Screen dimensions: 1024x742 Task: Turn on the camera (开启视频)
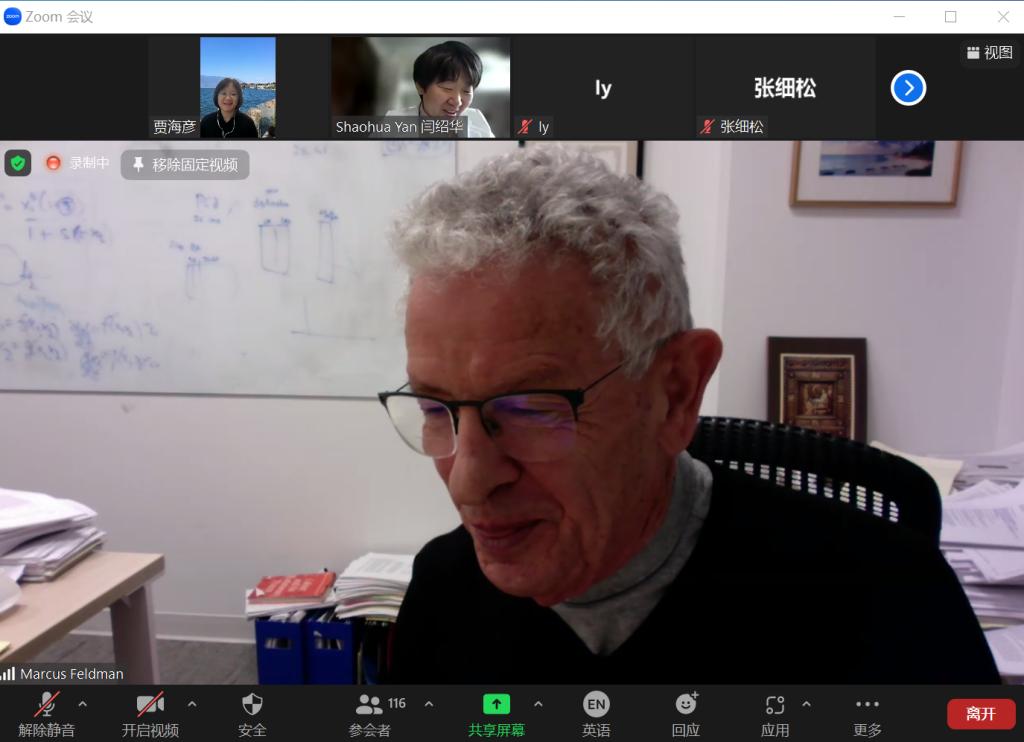(x=150, y=704)
